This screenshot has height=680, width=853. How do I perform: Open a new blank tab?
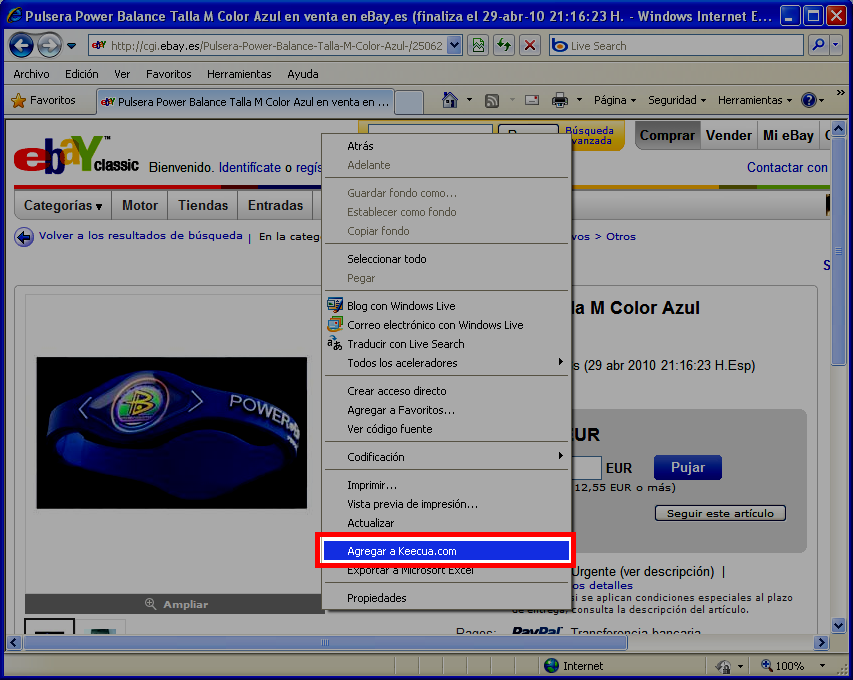pos(409,102)
